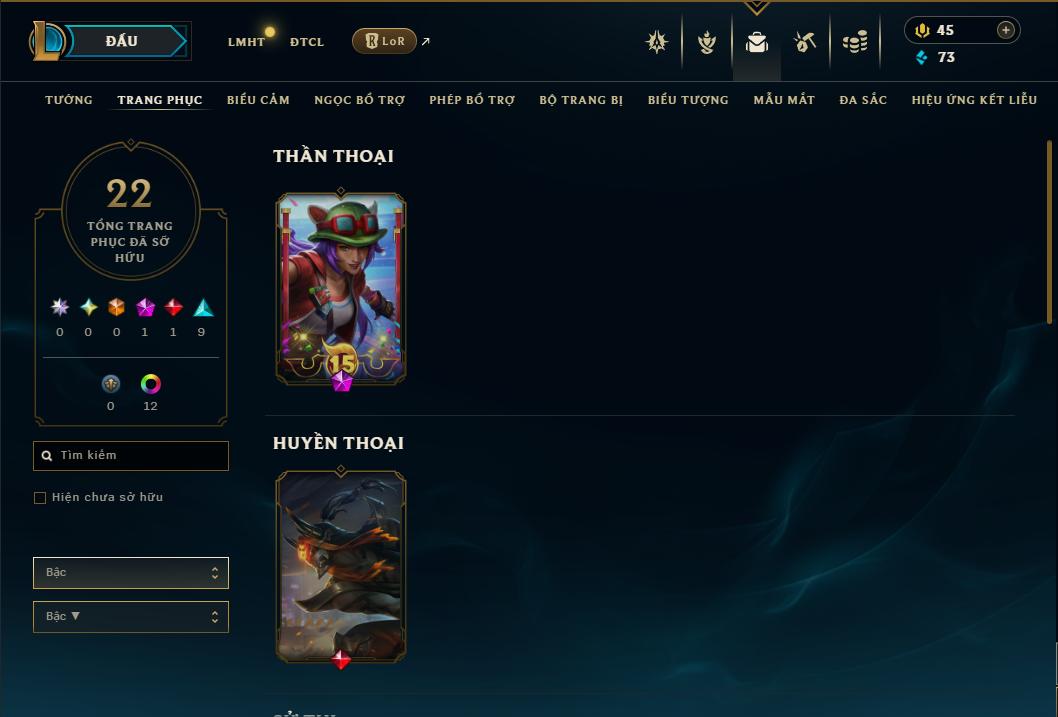Select the chroma color wheel icon
This screenshot has width=1058, height=717.
click(x=150, y=384)
